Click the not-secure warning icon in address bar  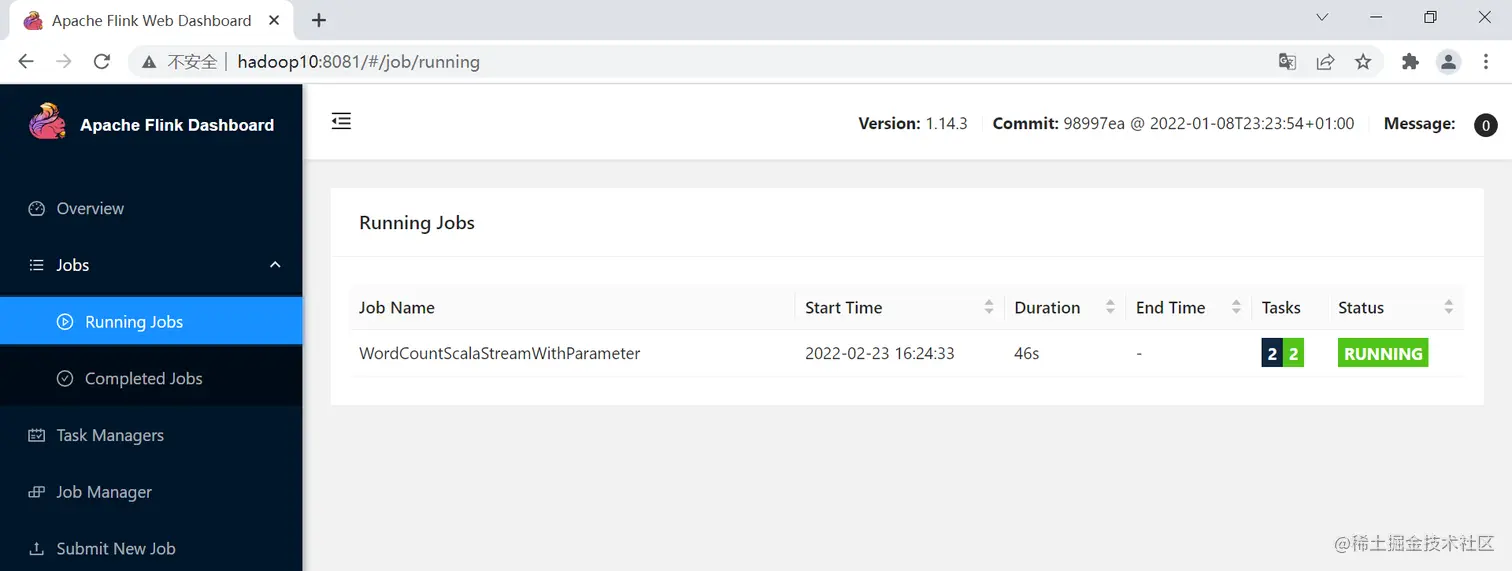[x=149, y=62]
